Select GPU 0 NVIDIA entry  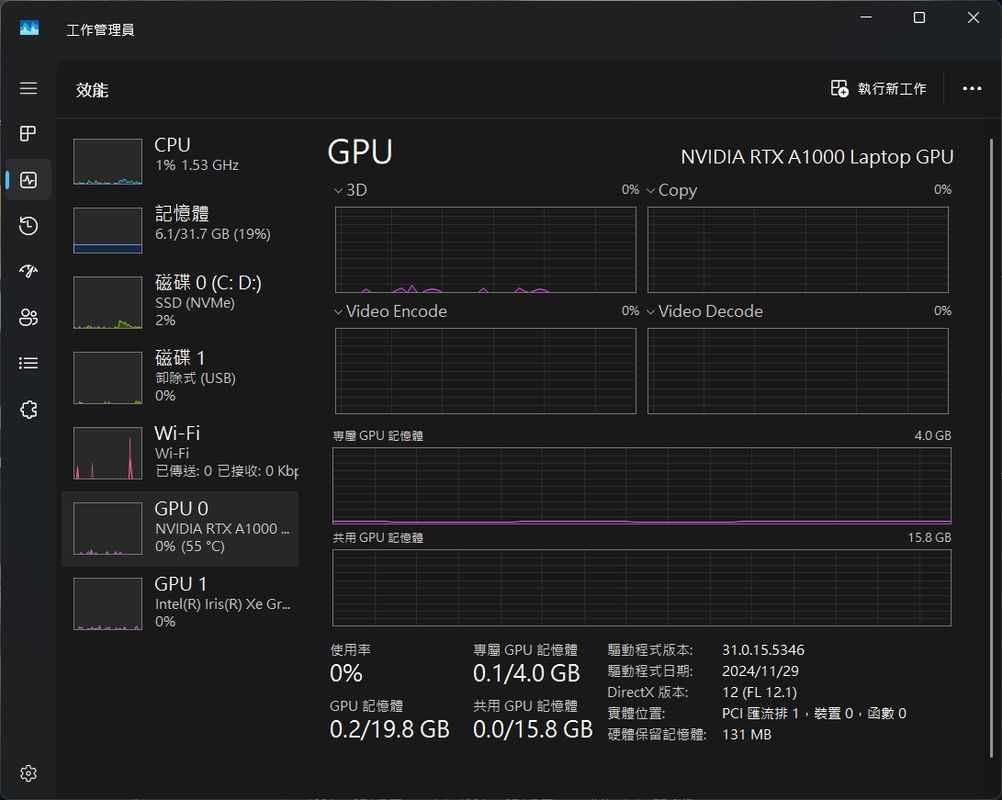point(180,528)
